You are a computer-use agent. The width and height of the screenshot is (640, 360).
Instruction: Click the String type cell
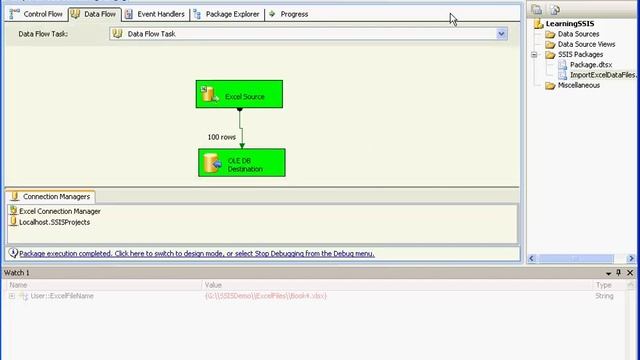pyautogui.click(x=604, y=296)
